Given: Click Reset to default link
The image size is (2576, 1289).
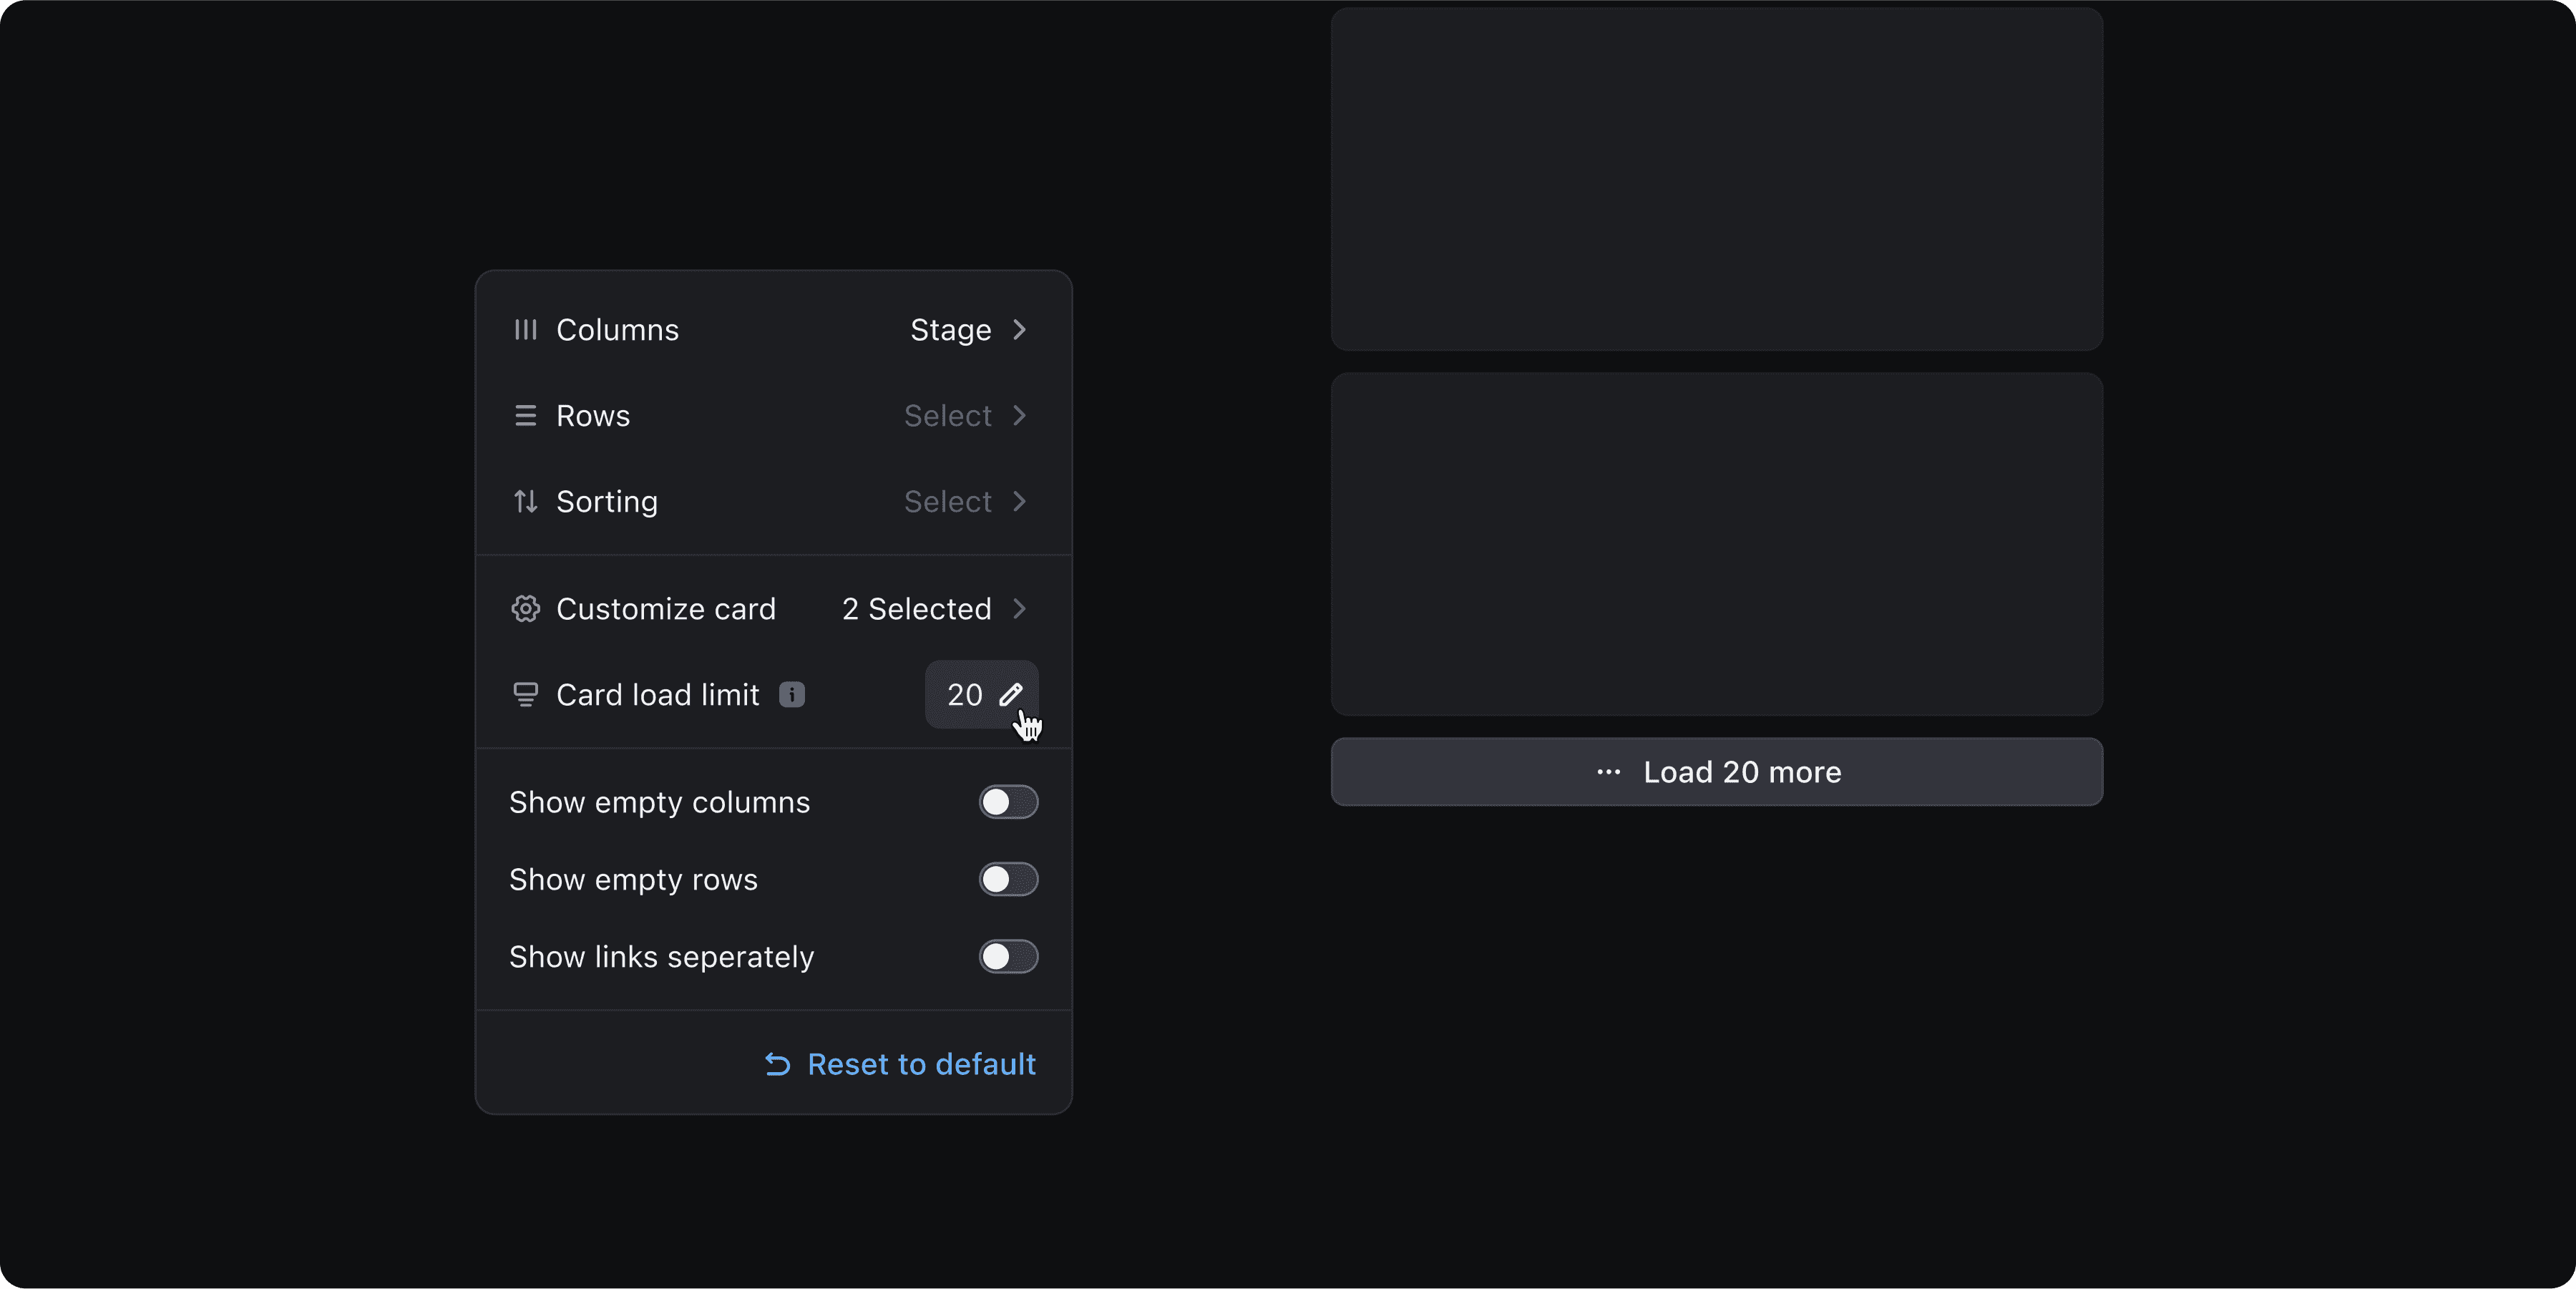Looking at the screenshot, I should 920,1064.
